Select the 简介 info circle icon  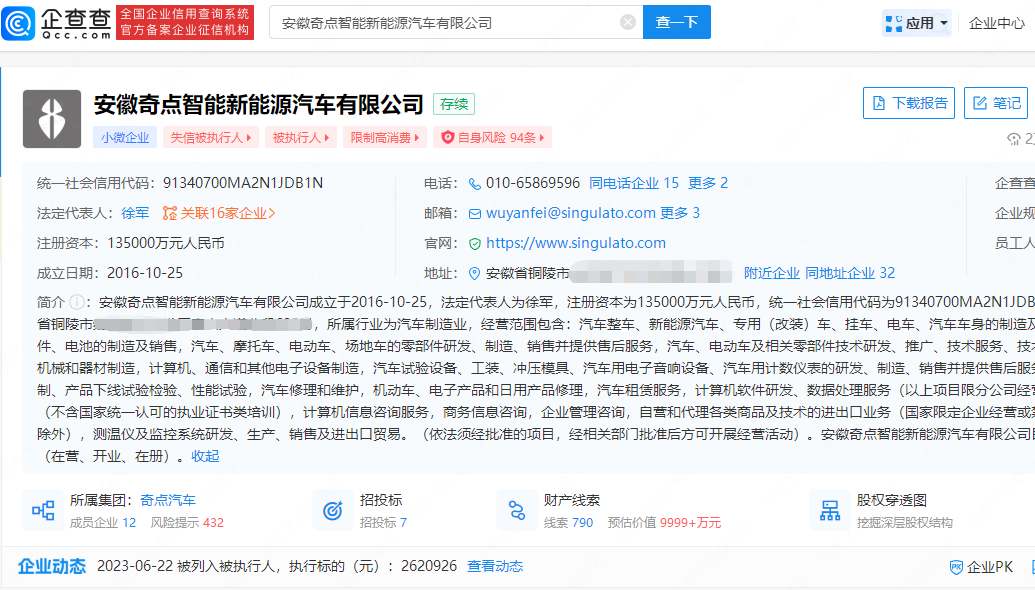click(77, 302)
